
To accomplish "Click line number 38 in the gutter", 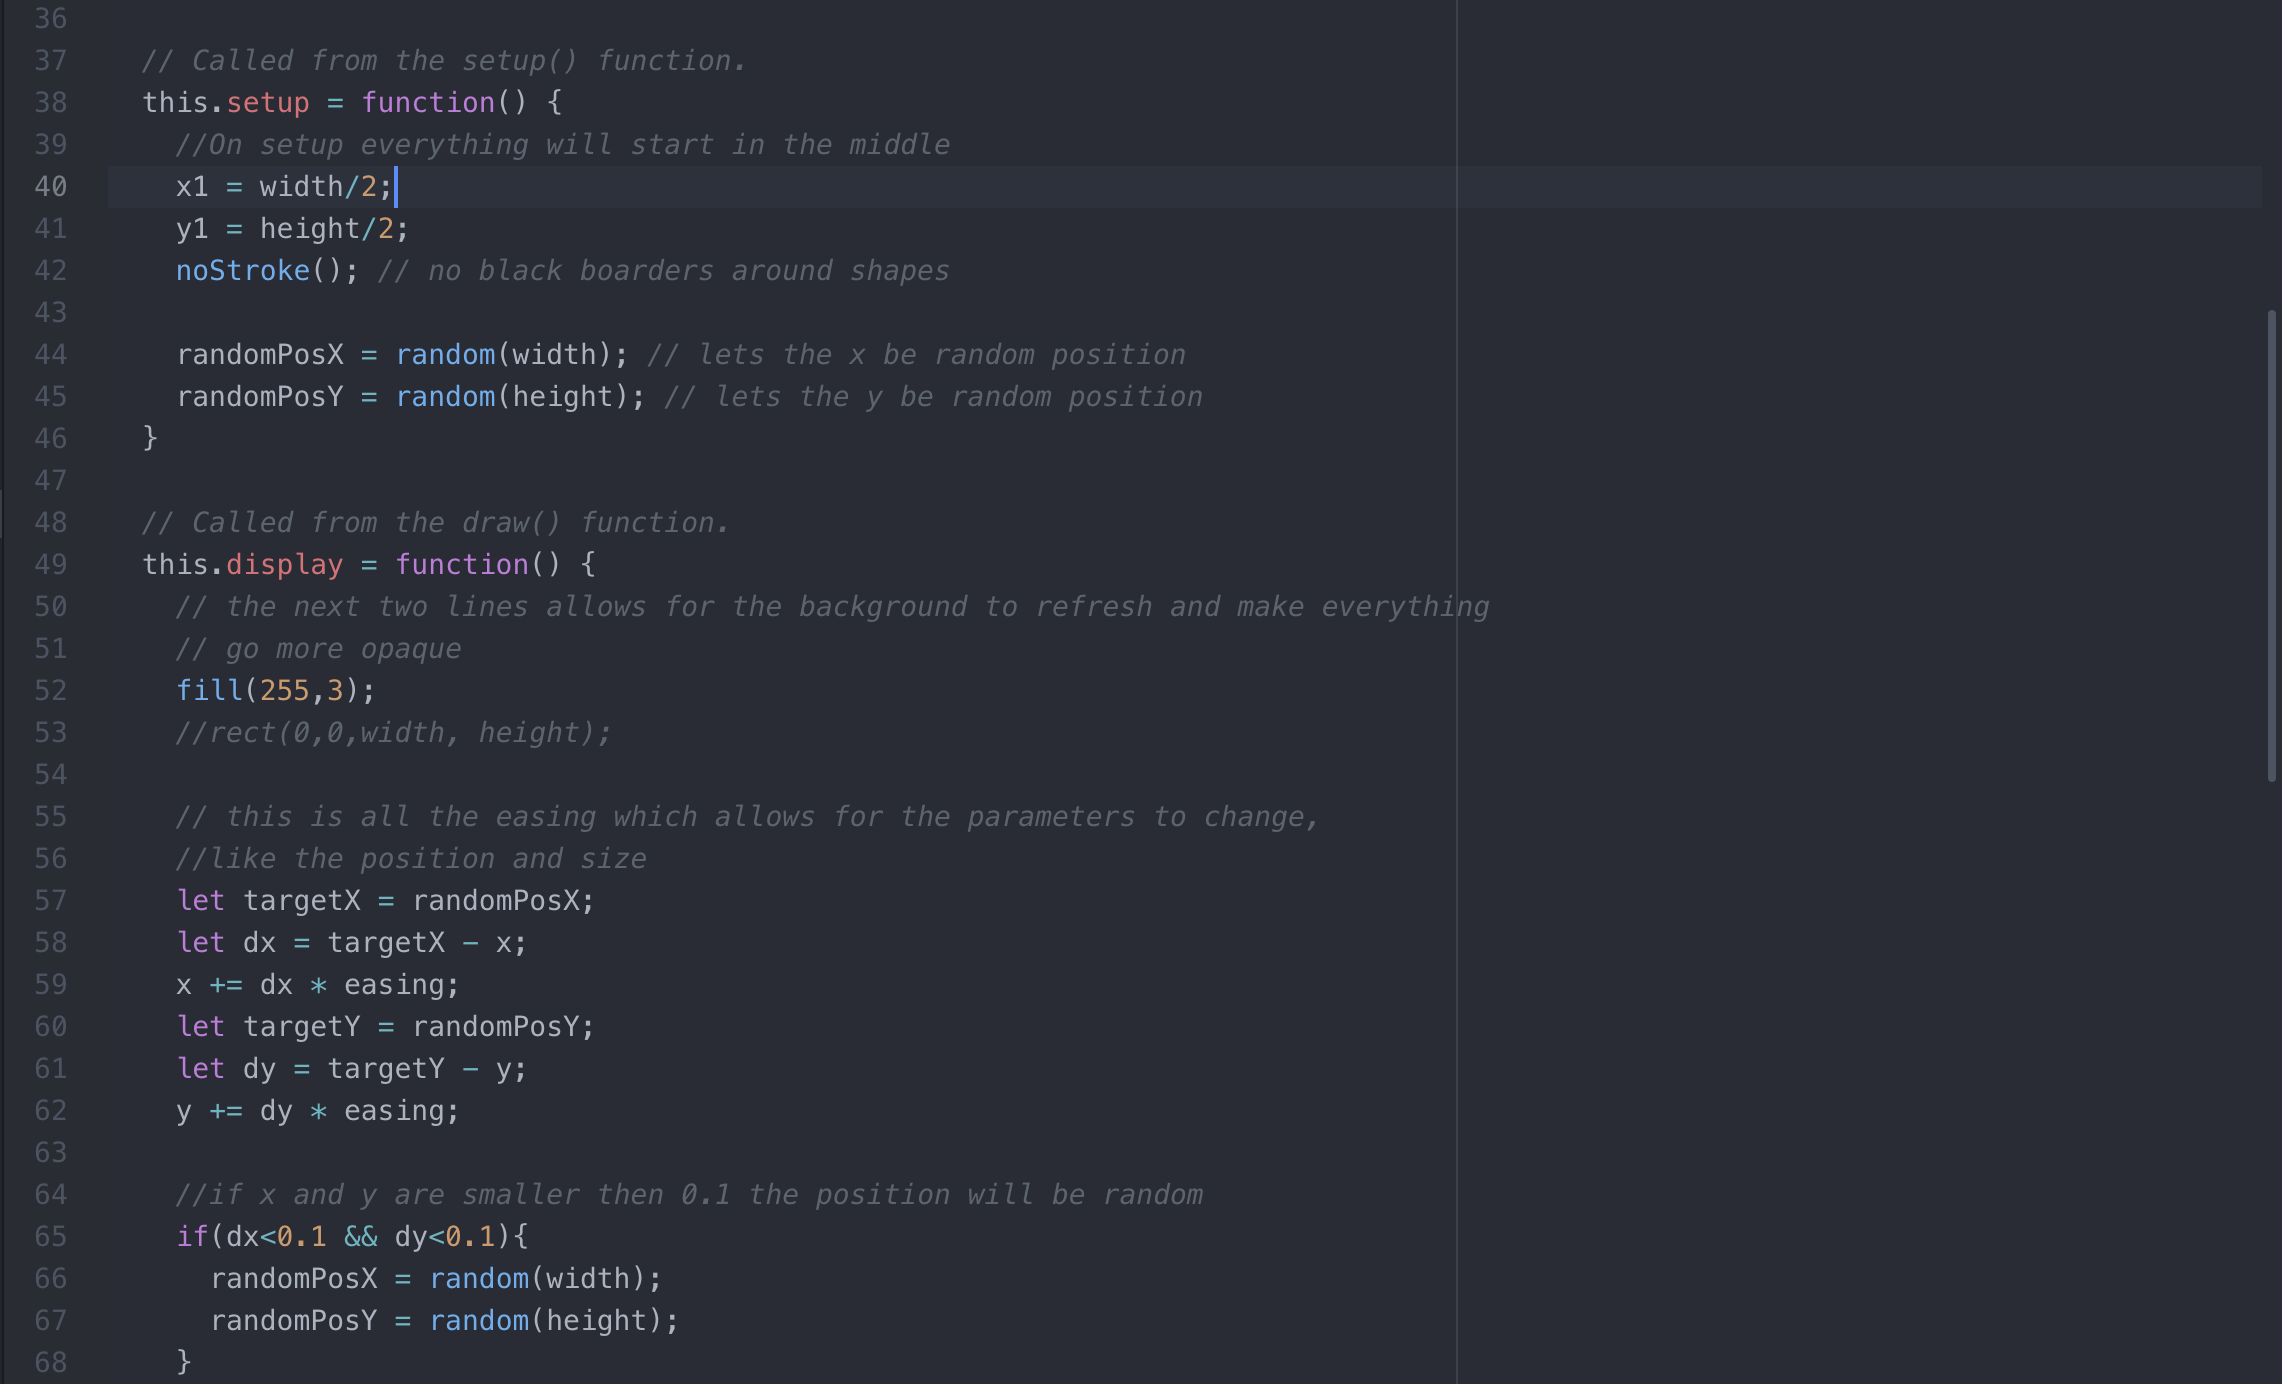I will point(50,103).
